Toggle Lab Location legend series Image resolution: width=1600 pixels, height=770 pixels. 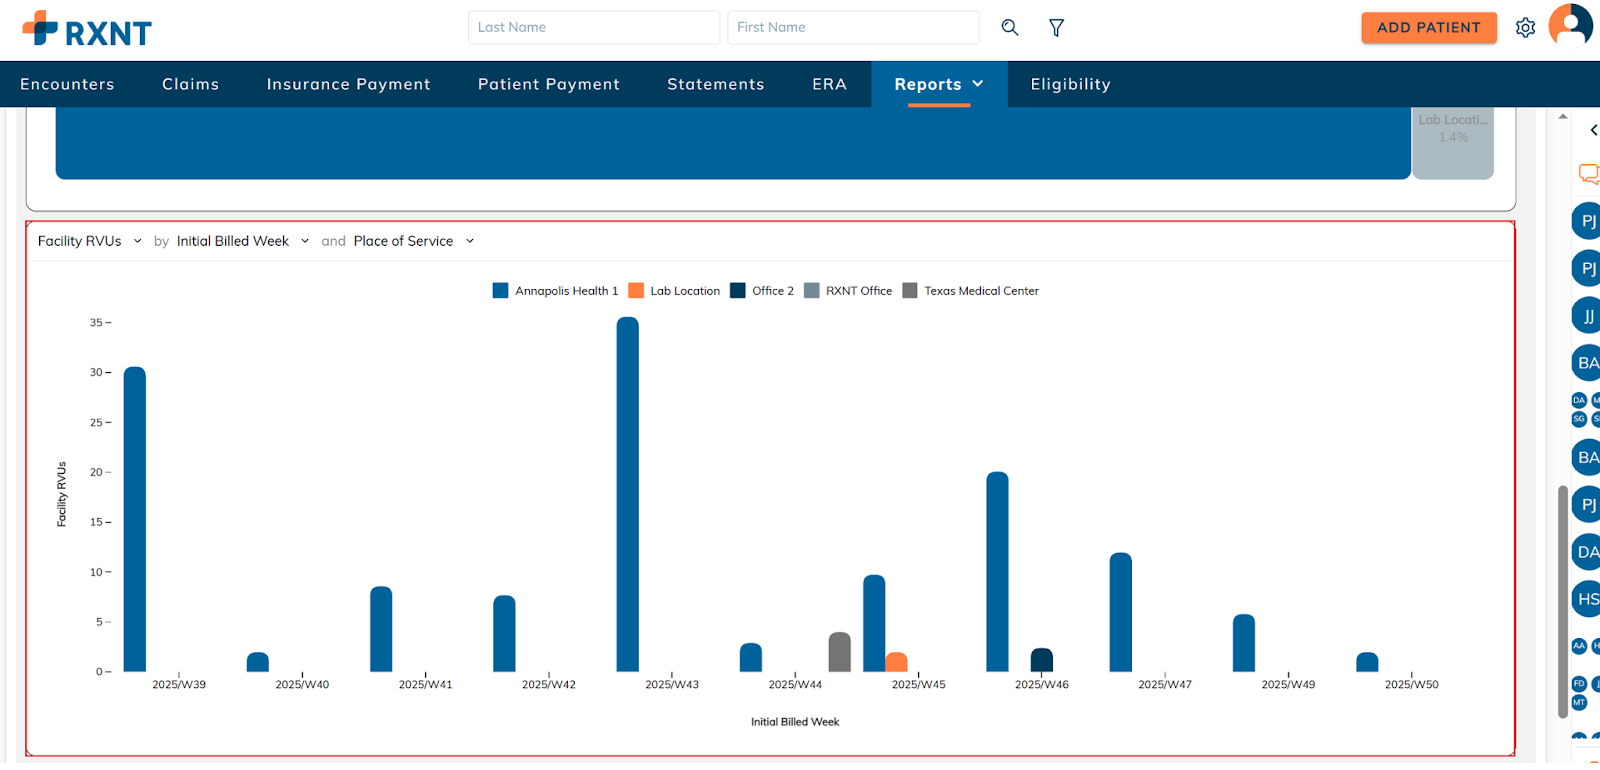(x=674, y=291)
